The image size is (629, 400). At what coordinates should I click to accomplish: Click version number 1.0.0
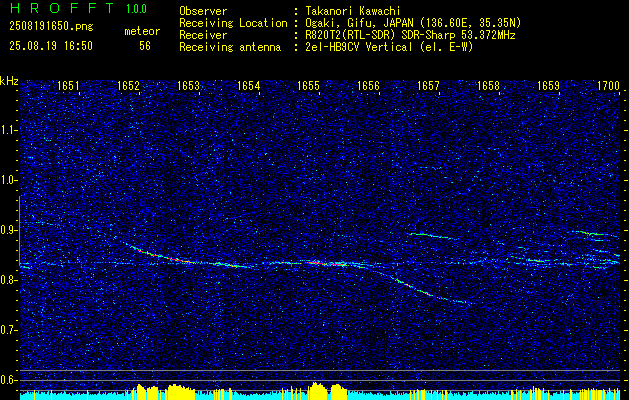[136, 9]
